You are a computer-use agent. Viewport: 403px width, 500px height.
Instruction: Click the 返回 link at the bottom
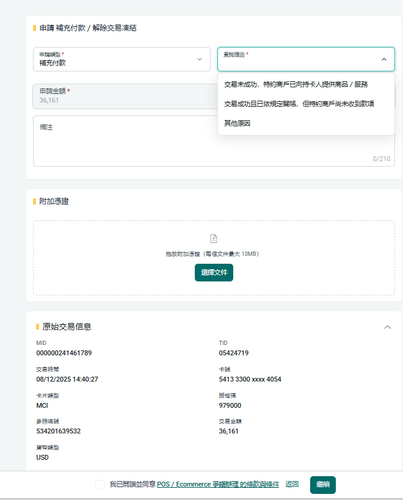292,484
